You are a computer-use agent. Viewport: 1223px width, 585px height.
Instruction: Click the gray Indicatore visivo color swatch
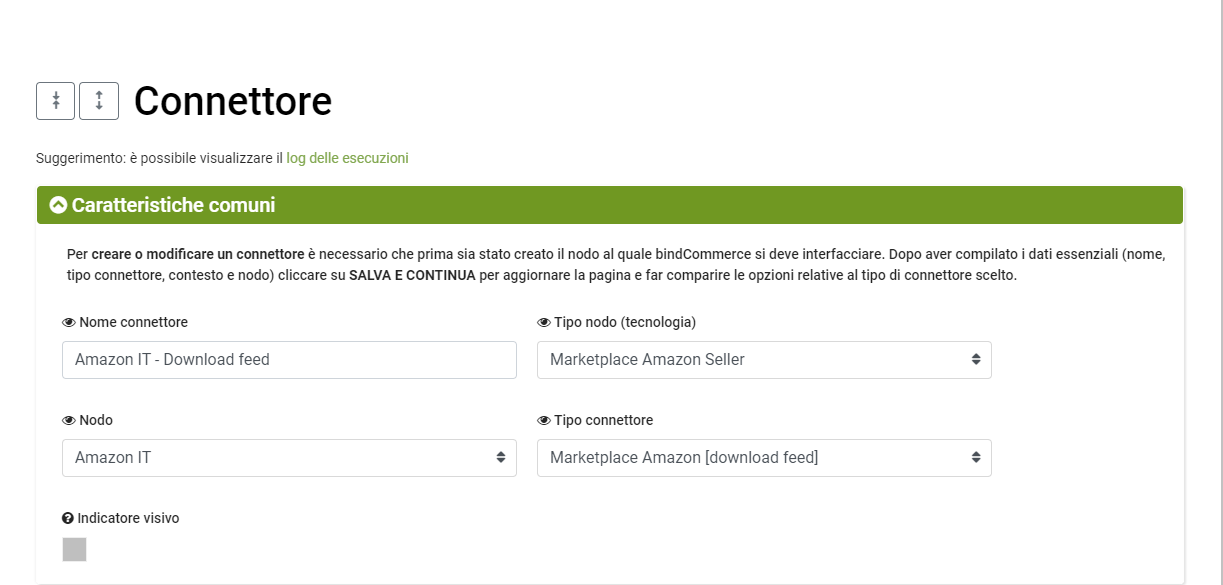74,549
